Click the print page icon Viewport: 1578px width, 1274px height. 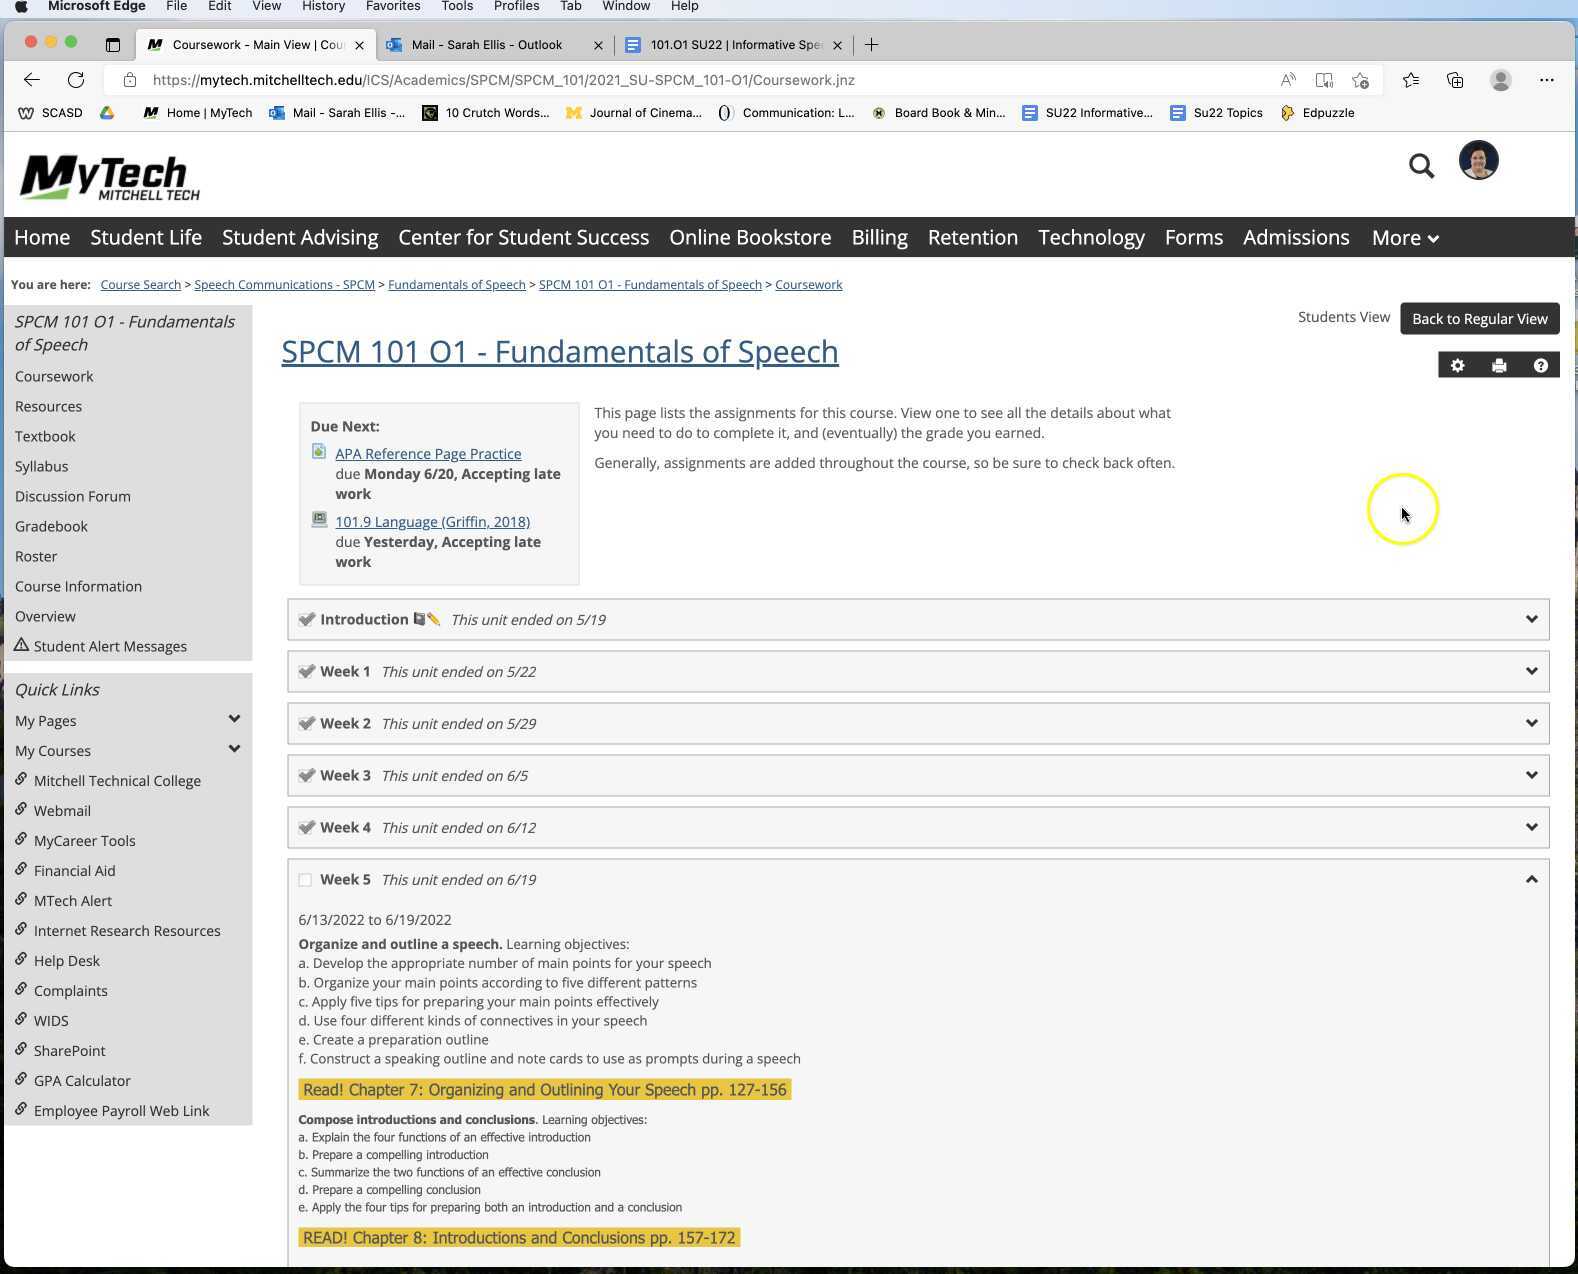point(1498,366)
